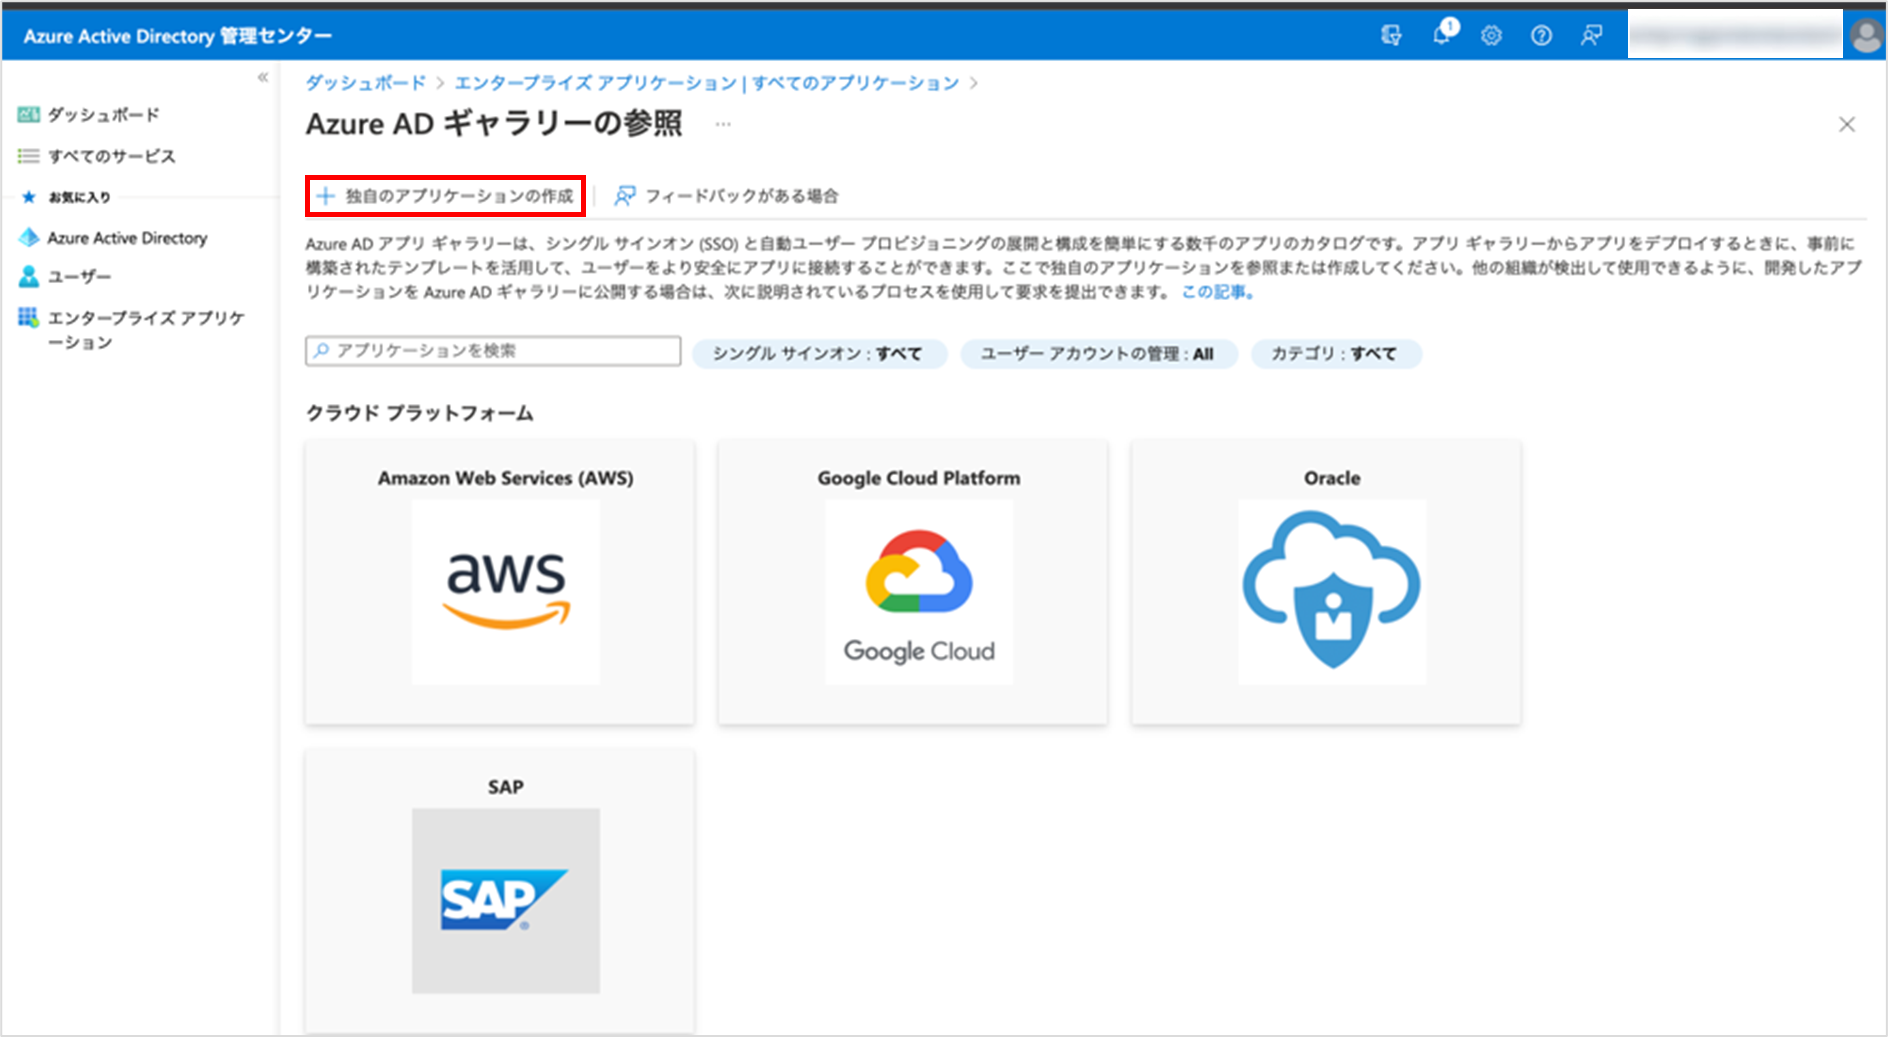Go to エンタープライズ アプリケーション breadcrumb link
1888x1037 pixels.
(706, 83)
